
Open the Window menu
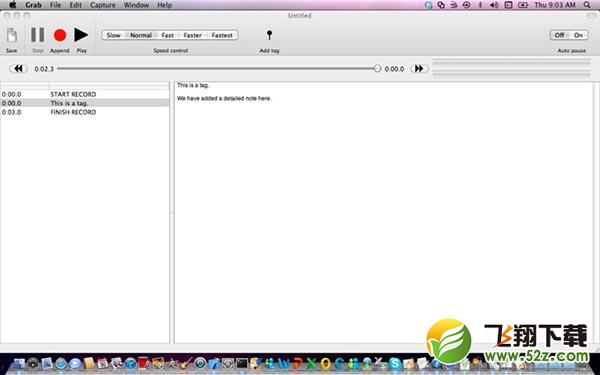click(x=136, y=5)
